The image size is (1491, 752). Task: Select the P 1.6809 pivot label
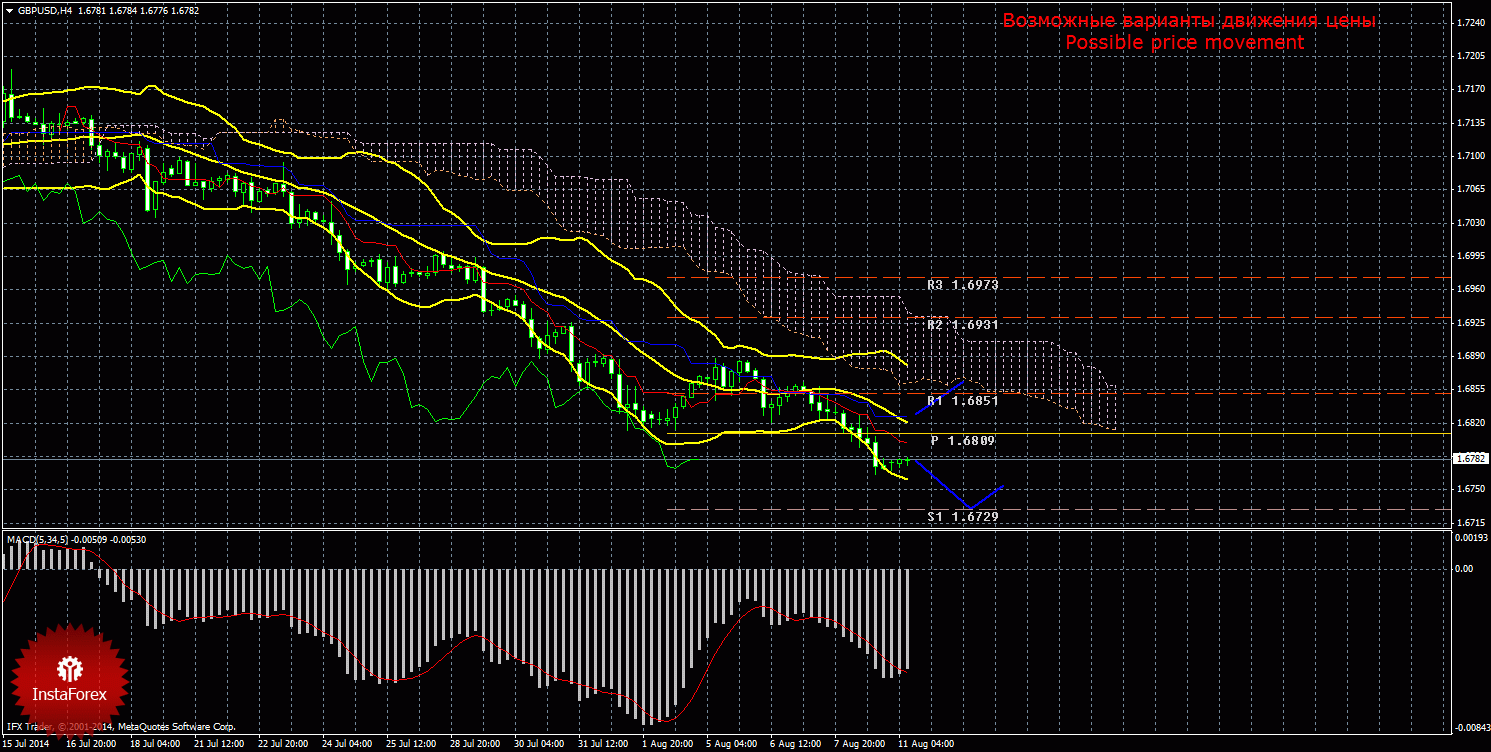pos(962,440)
